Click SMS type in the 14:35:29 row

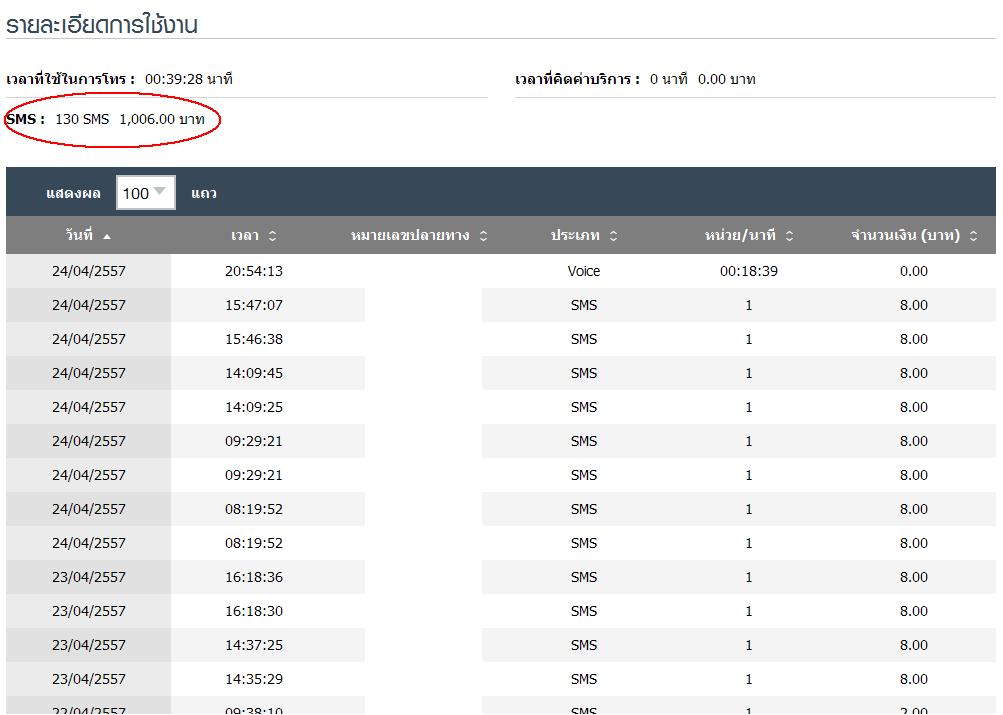(583, 679)
